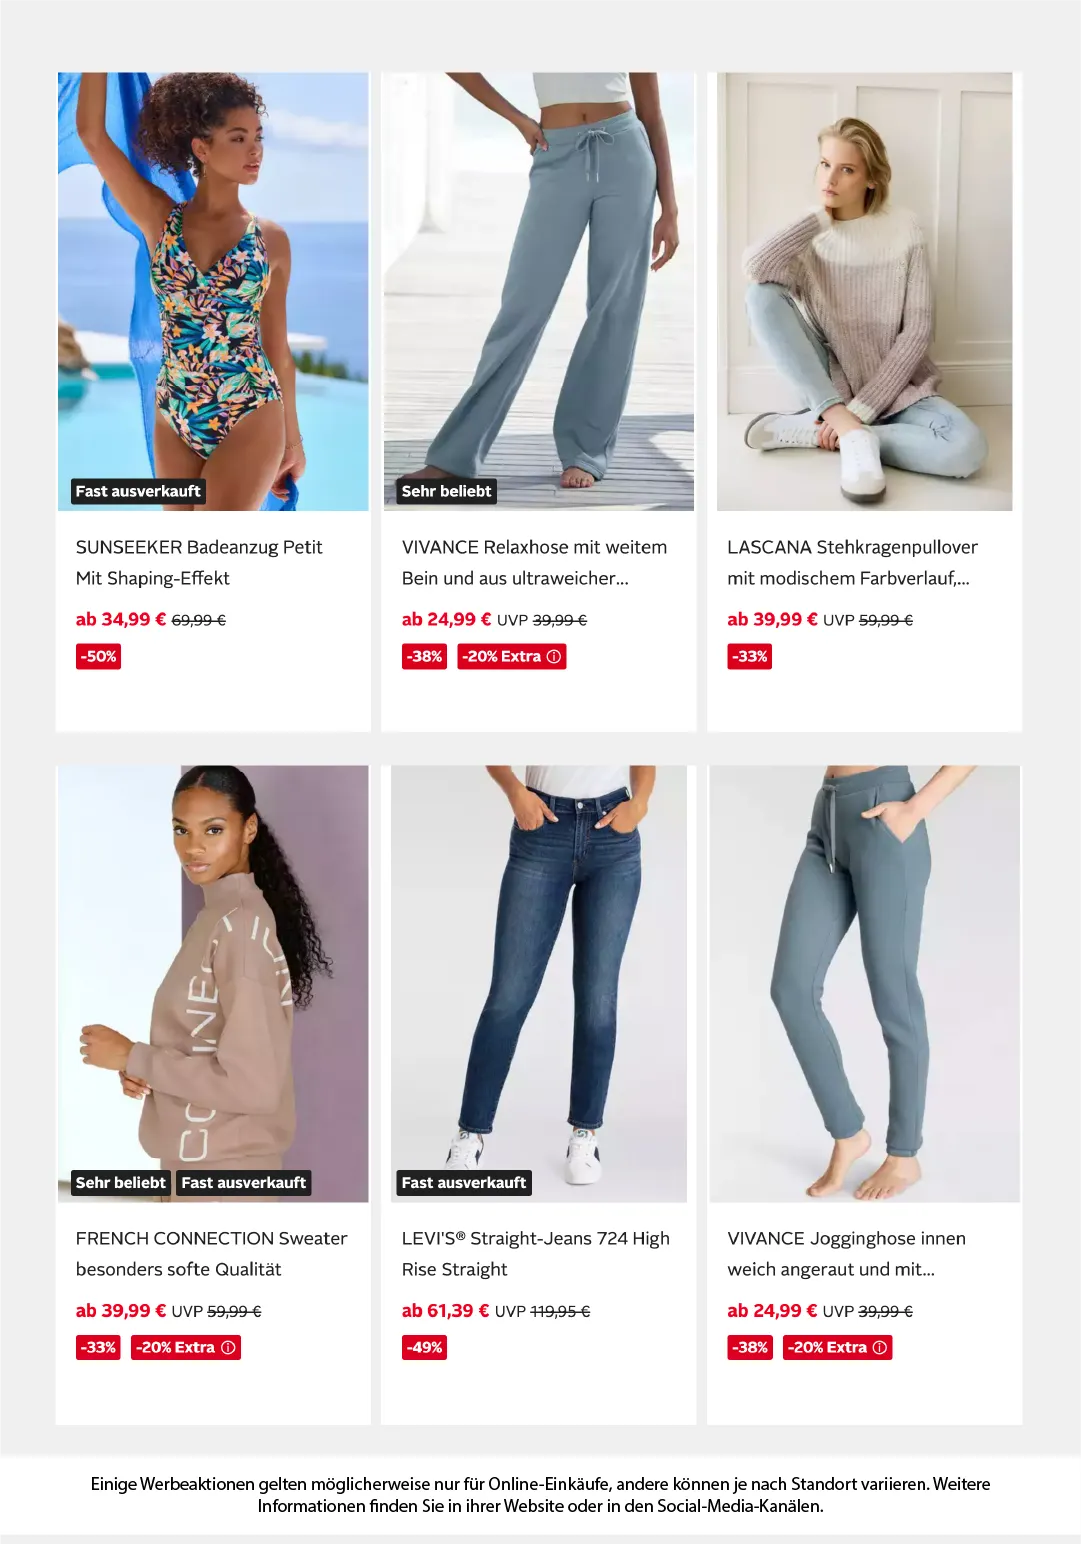Open the LASCANA Stehkragenpullover product image
This screenshot has height=1544, width=1081.
pos(864,291)
